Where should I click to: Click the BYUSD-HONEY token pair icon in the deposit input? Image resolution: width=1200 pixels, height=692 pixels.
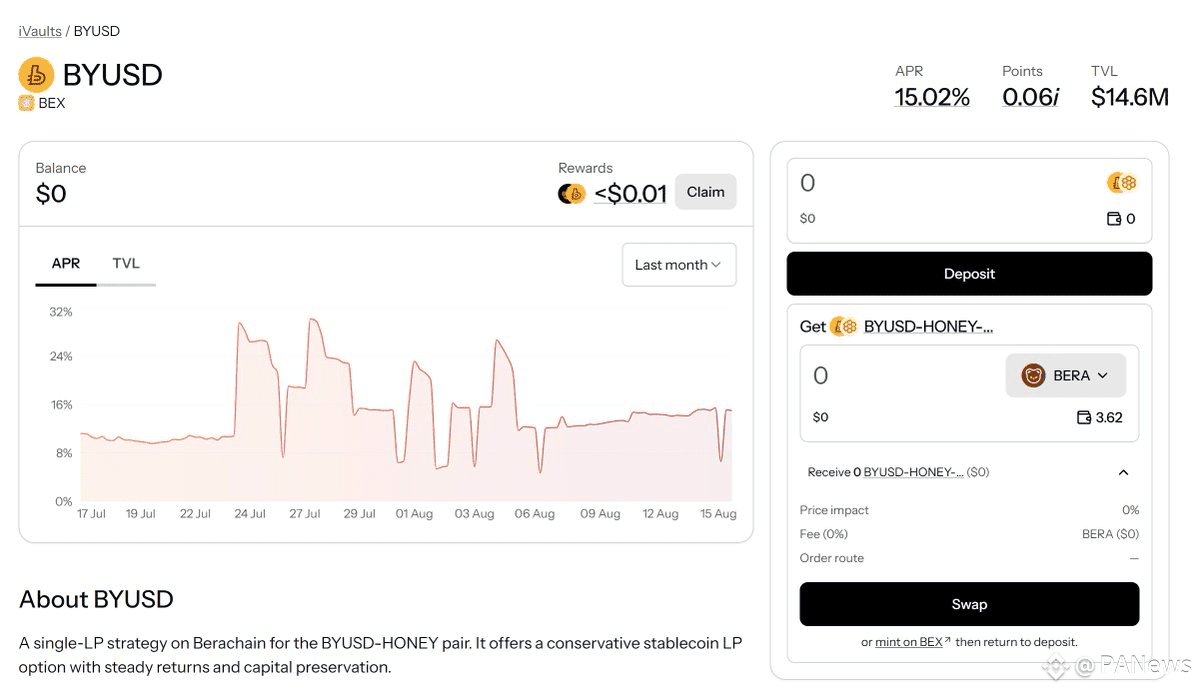pyautogui.click(x=1122, y=183)
